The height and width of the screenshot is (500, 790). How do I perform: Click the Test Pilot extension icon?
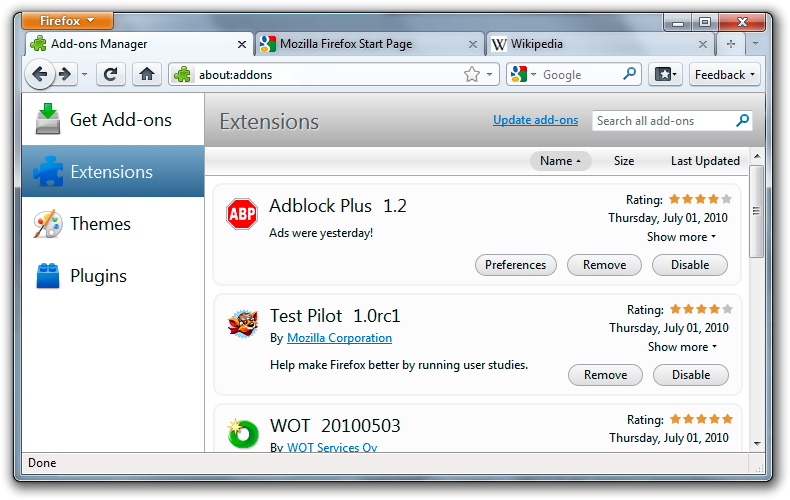click(243, 323)
